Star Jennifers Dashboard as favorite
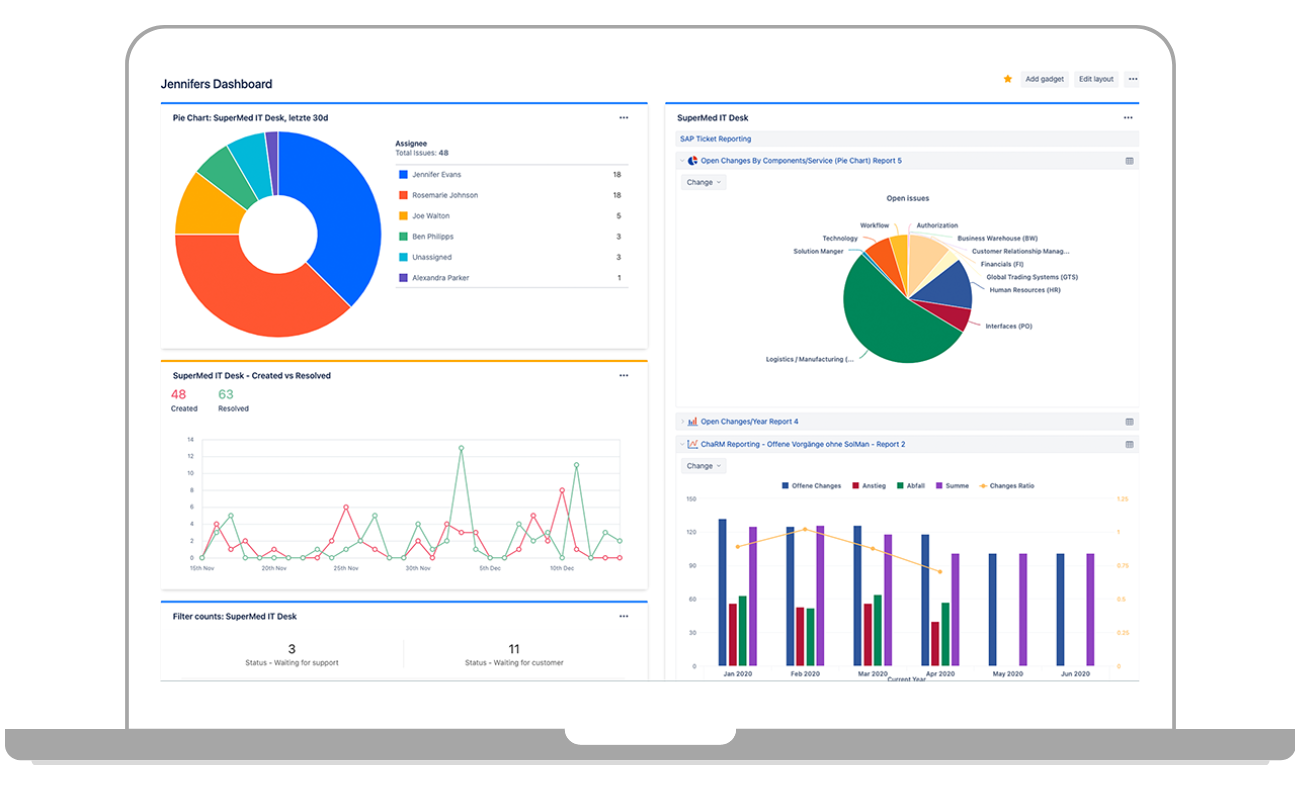 1008,79
